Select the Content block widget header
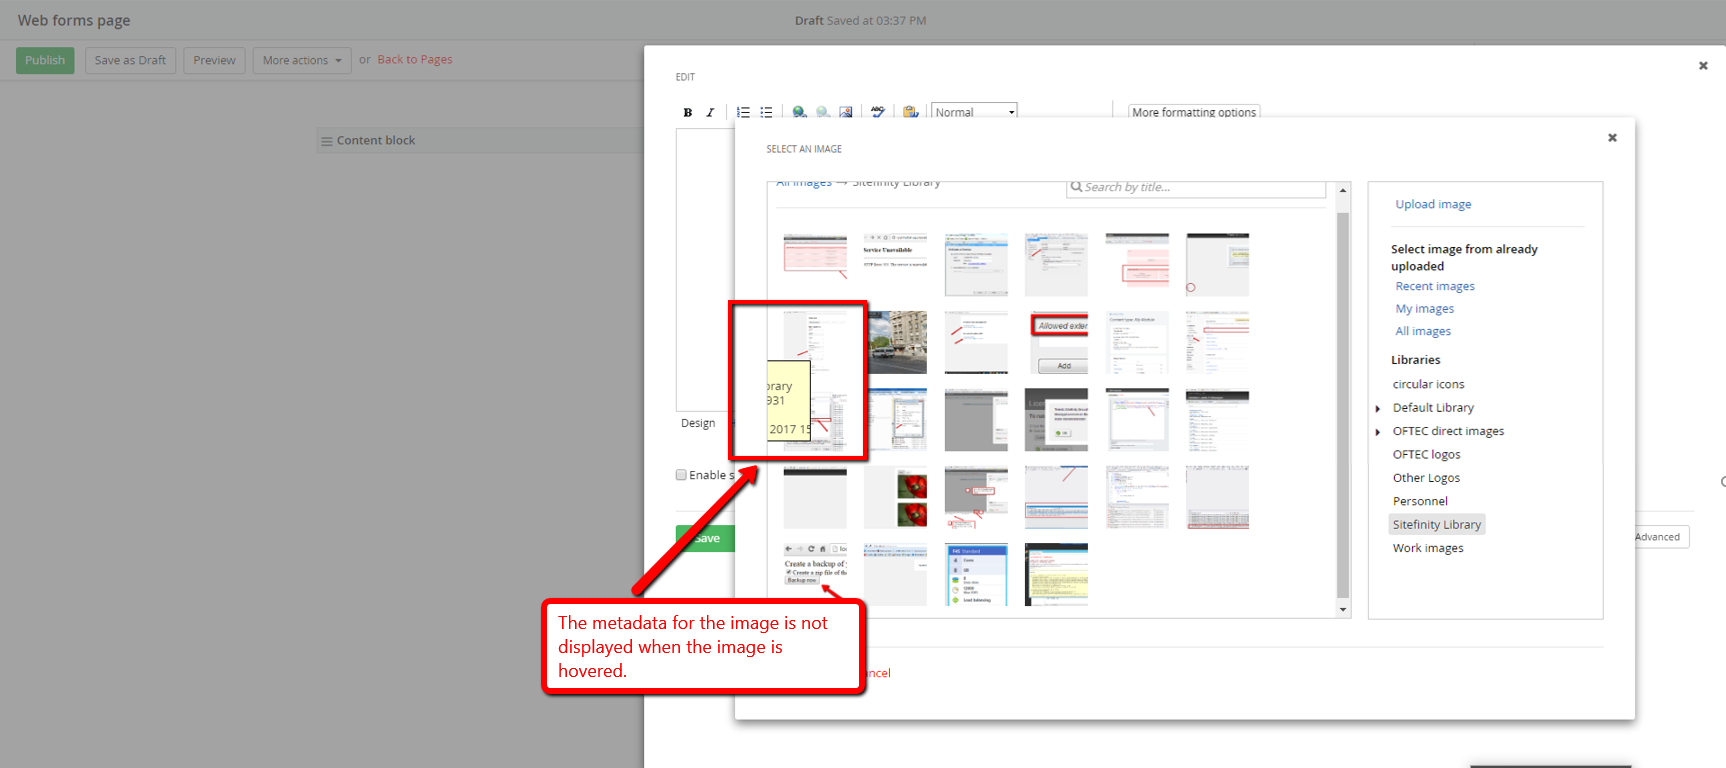Screen dimensions: 1726x768 [x=480, y=141]
